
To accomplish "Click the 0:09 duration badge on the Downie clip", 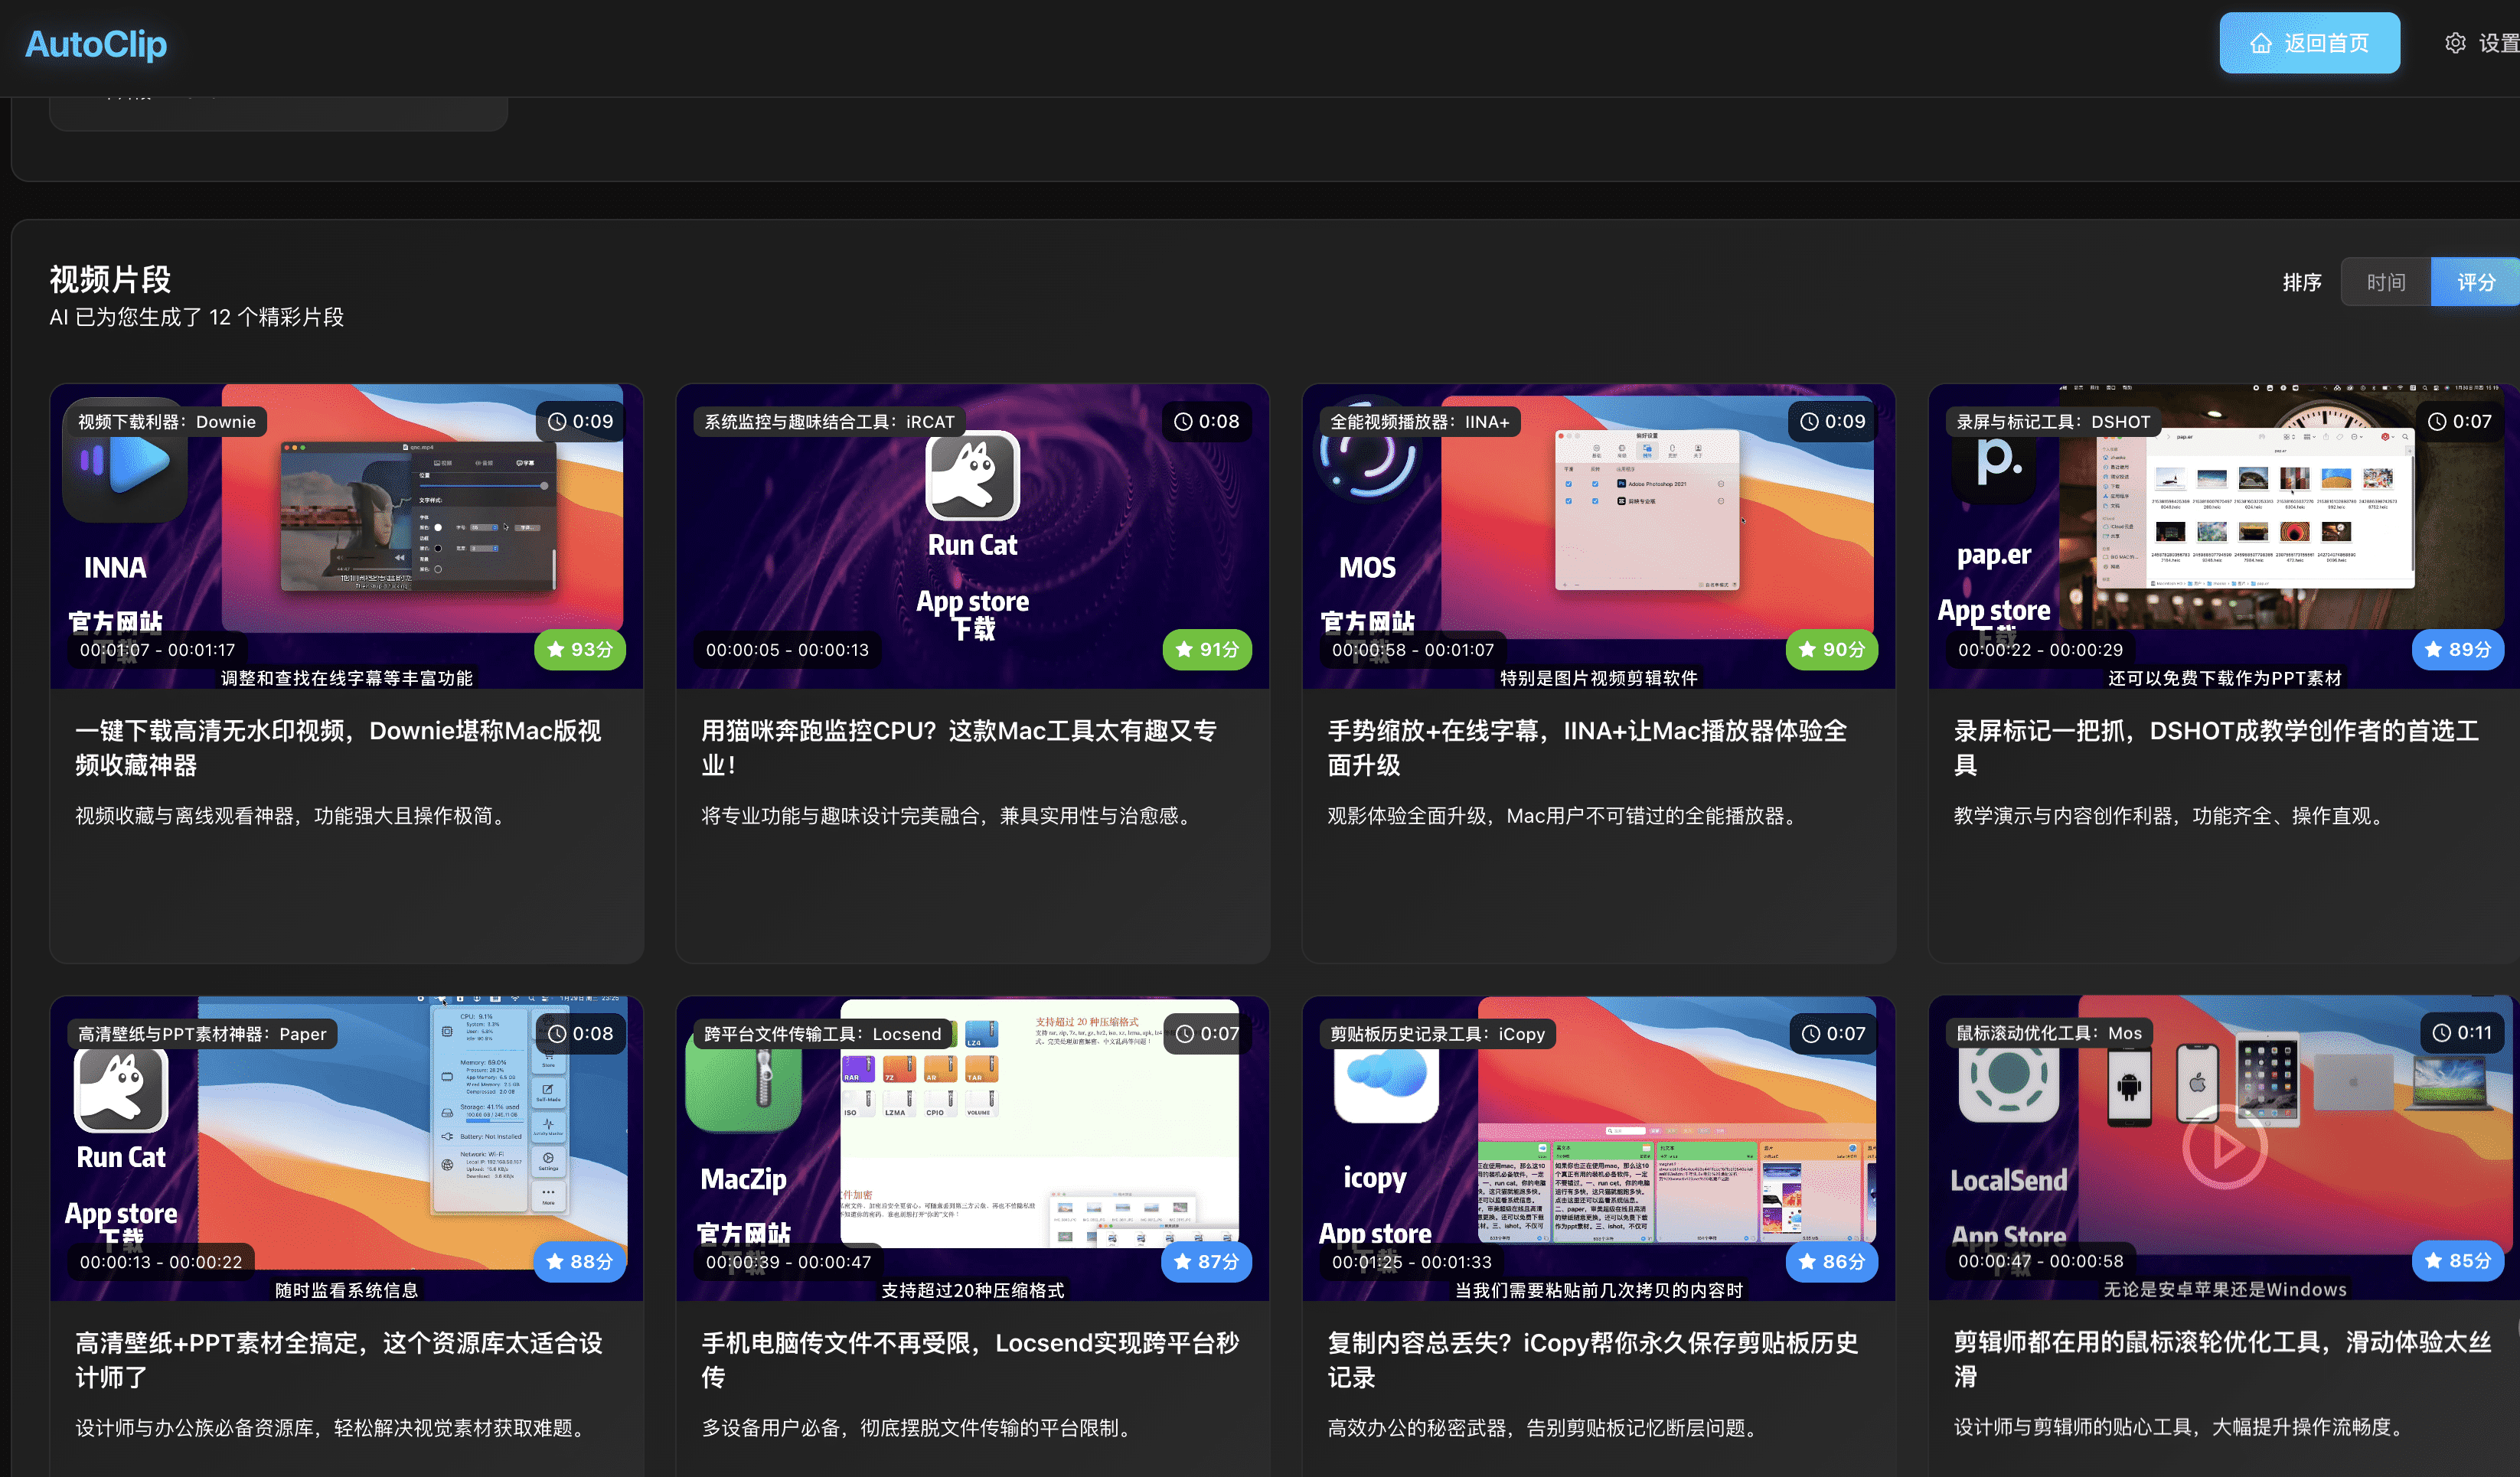I will coord(581,421).
